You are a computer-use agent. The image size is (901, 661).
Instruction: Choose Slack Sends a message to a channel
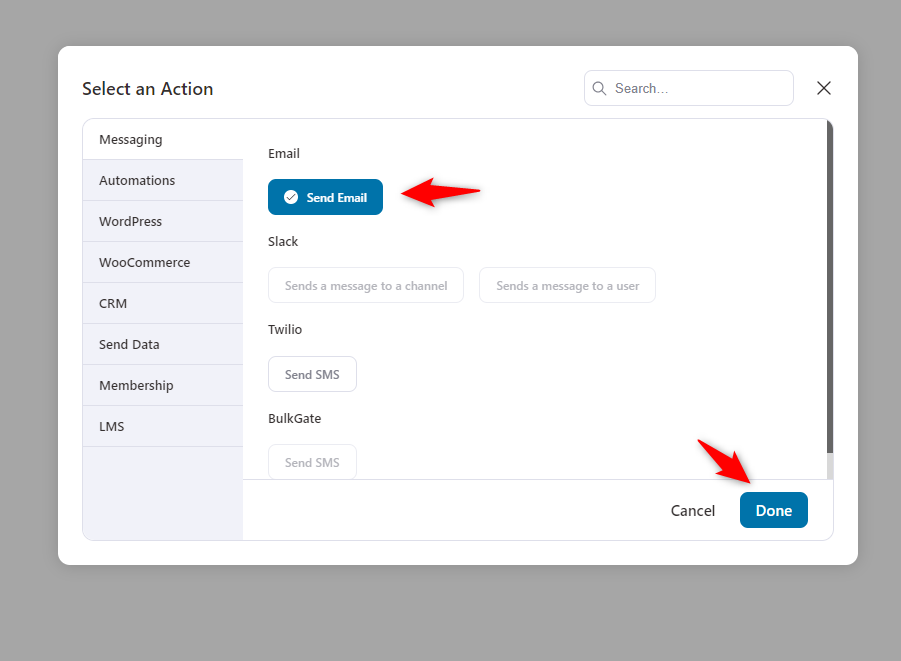pos(365,285)
